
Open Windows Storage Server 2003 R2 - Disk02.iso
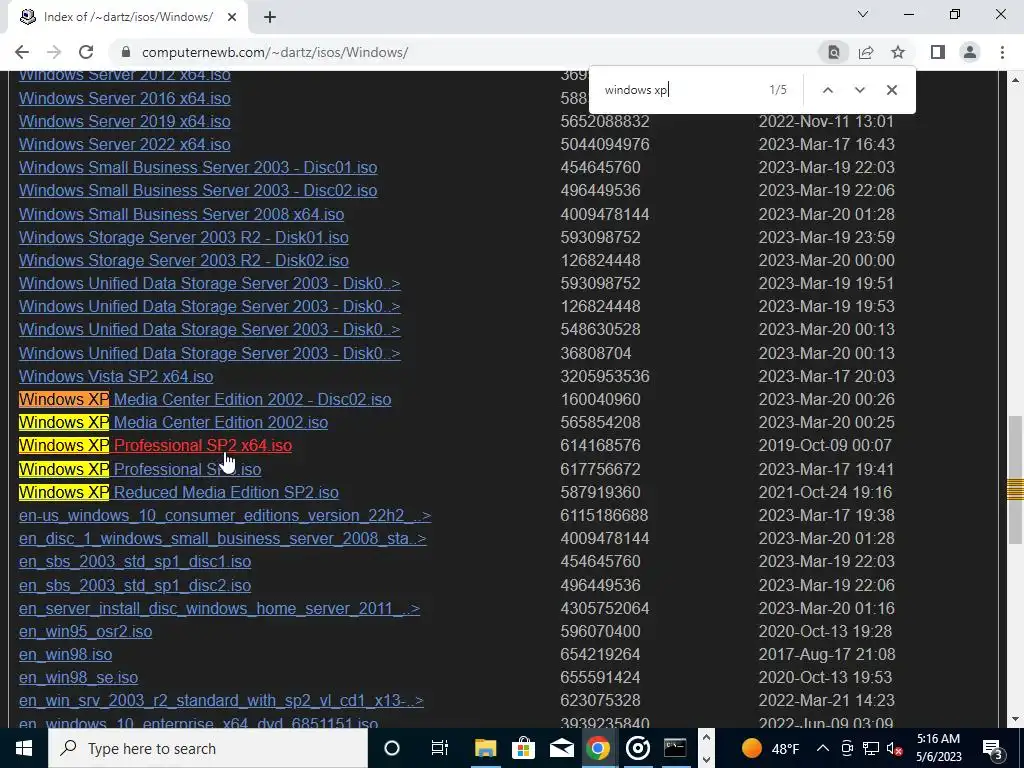point(184,260)
